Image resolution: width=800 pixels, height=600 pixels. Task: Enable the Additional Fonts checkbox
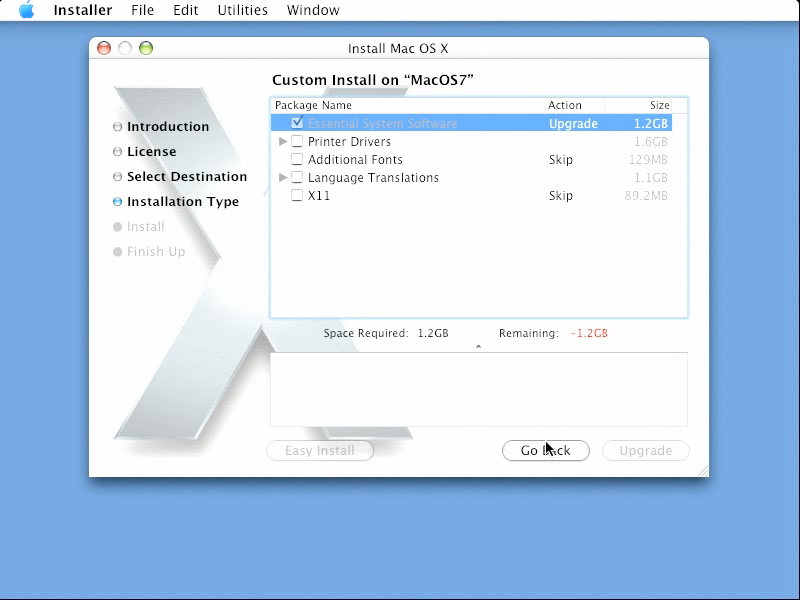coord(297,159)
